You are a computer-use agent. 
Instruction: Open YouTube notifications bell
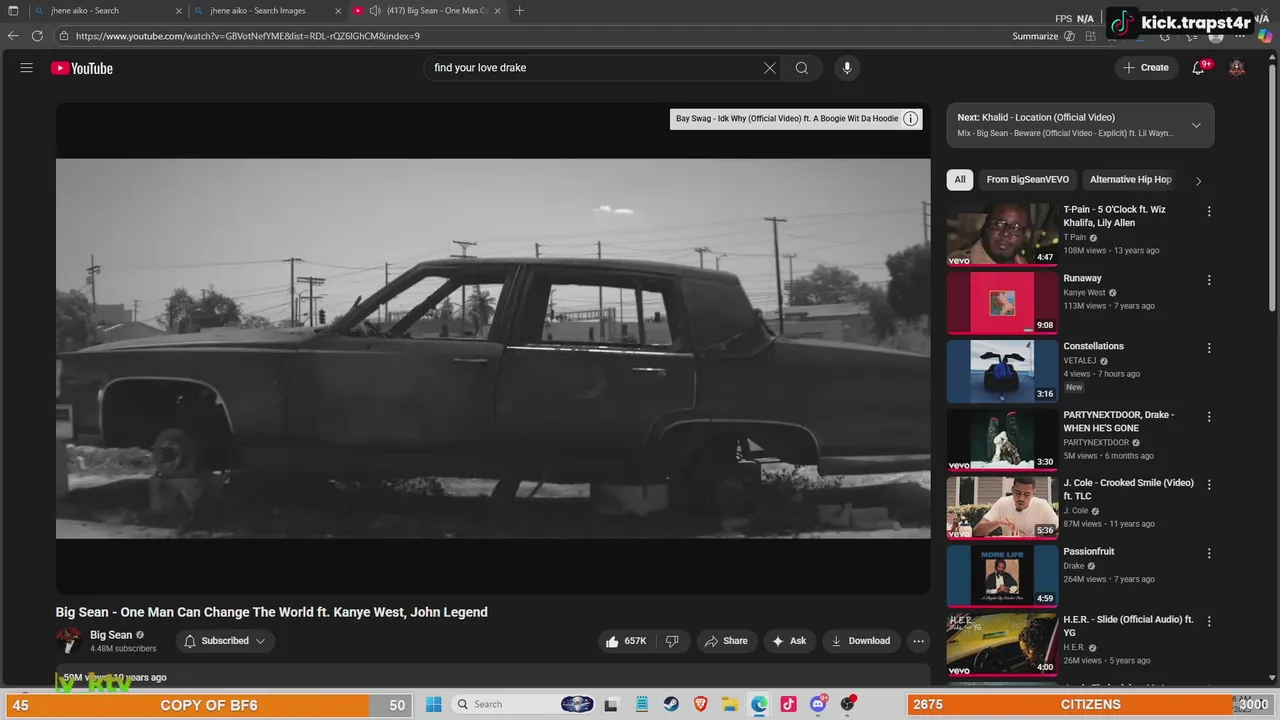[1199, 68]
